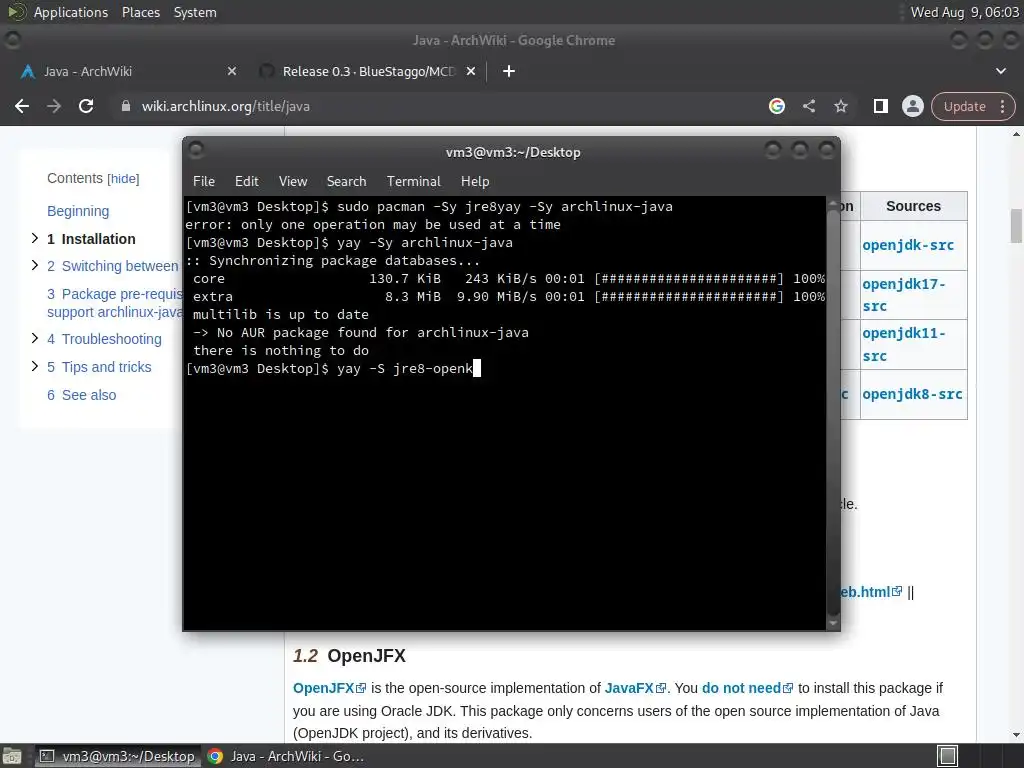Jump to Beginning of article
The width and height of the screenshot is (1024, 768).
coord(78,211)
